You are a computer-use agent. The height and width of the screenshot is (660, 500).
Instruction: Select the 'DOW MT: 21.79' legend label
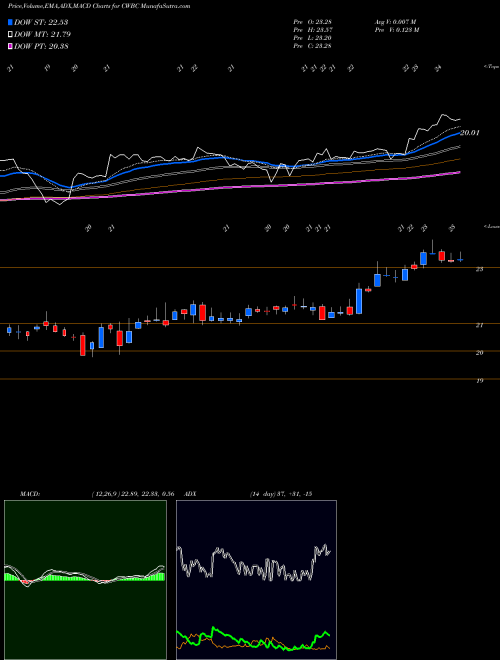point(42,35)
